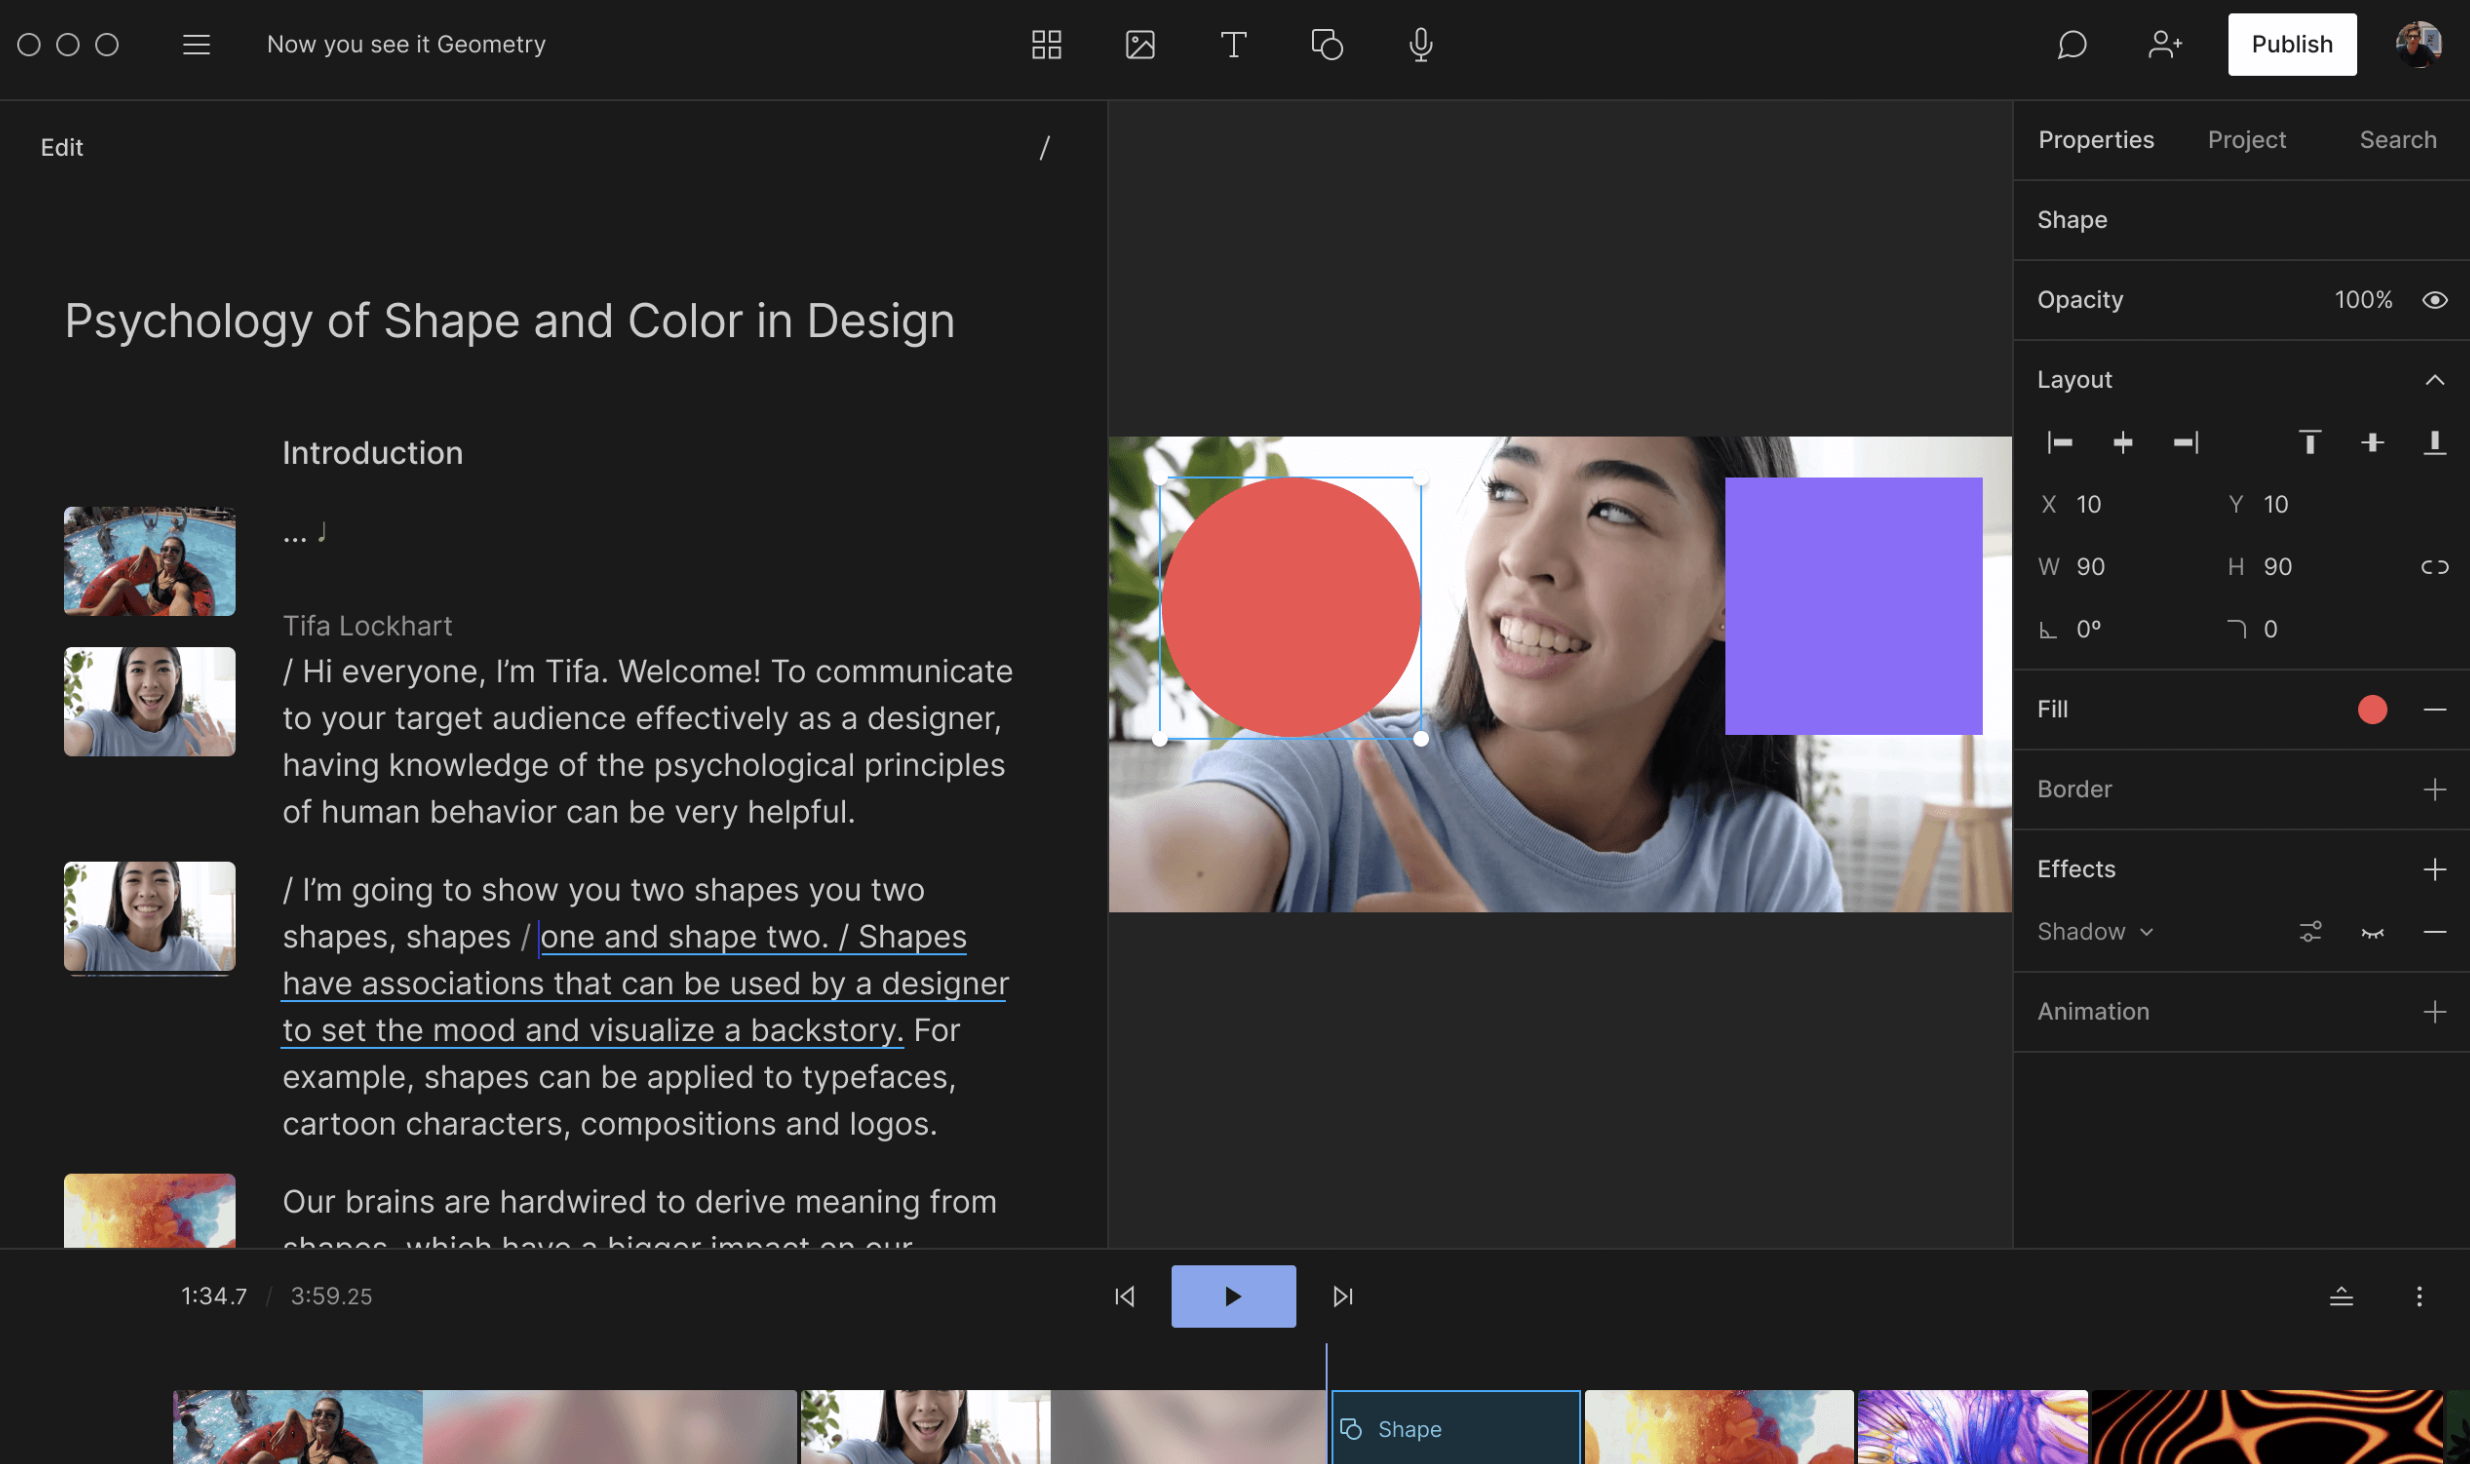
Task: Switch to the Project tab
Action: point(2247,139)
